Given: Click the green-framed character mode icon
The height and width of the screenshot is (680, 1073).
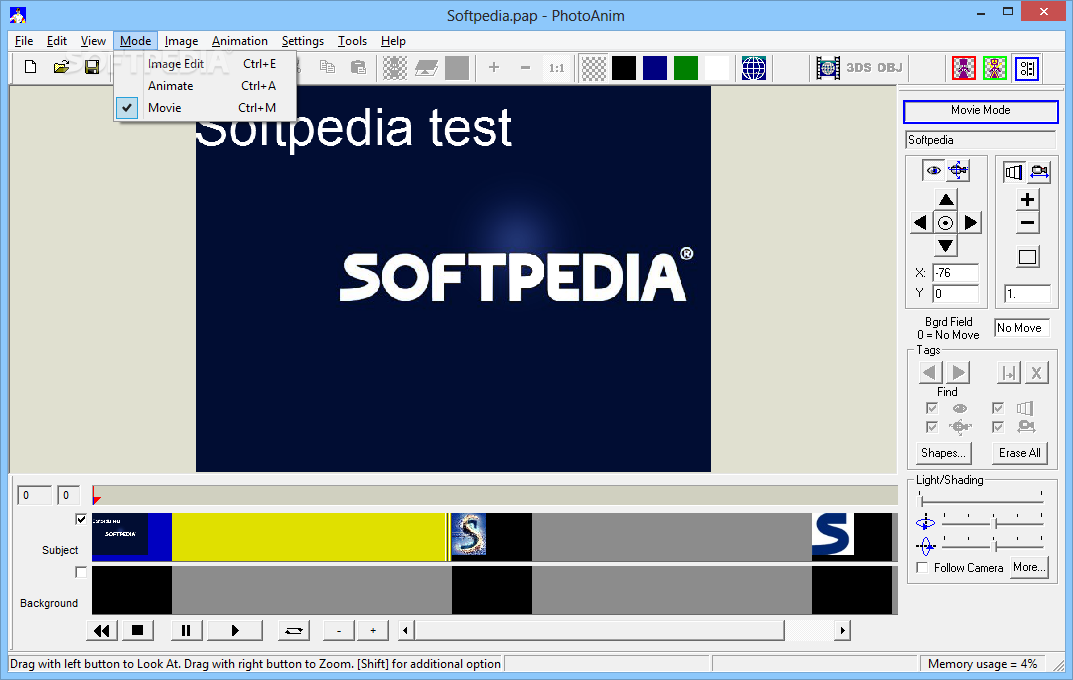Looking at the screenshot, I should [995, 68].
